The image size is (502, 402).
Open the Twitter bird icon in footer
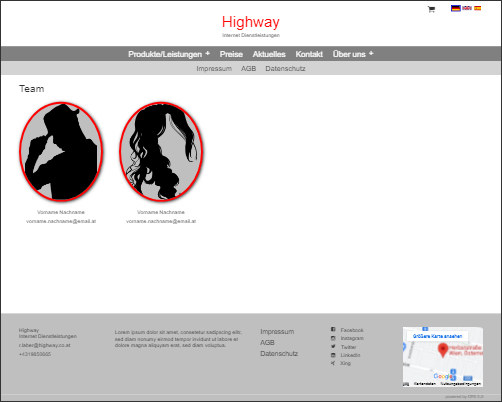click(333, 347)
